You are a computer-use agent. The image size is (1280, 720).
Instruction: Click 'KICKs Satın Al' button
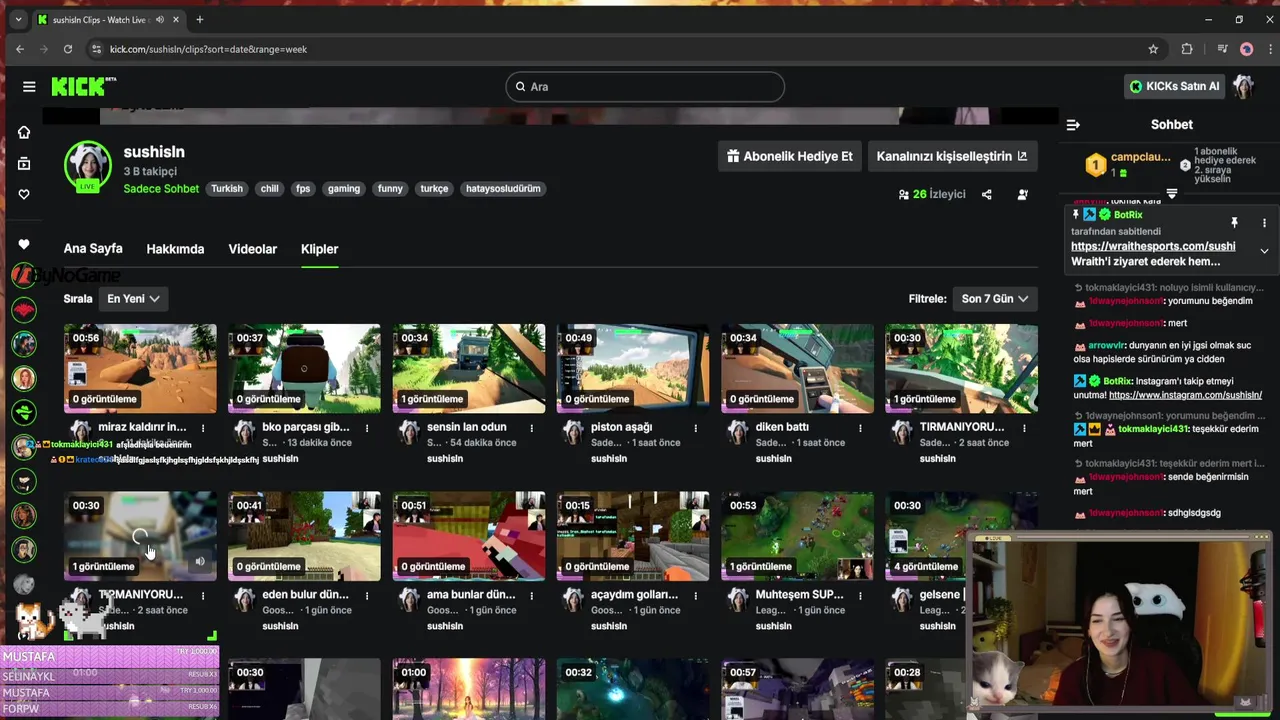1174,86
